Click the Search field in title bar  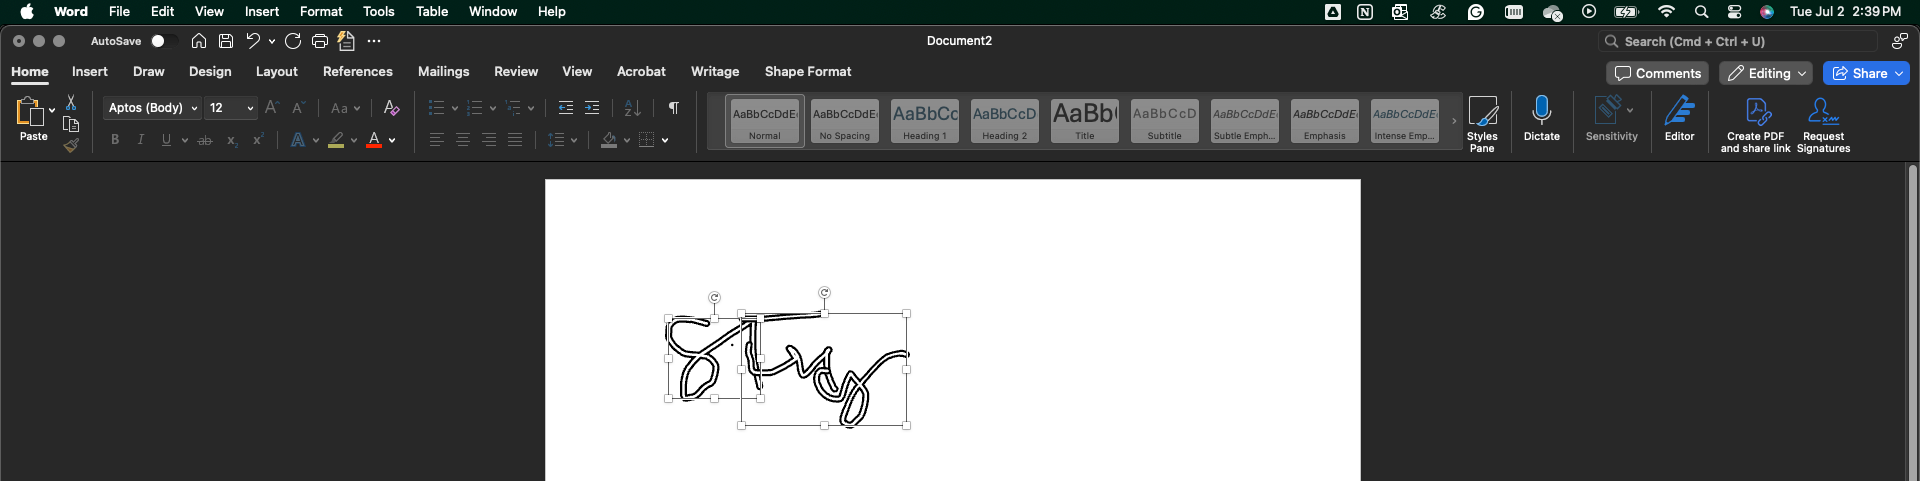tap(1738, 41)
